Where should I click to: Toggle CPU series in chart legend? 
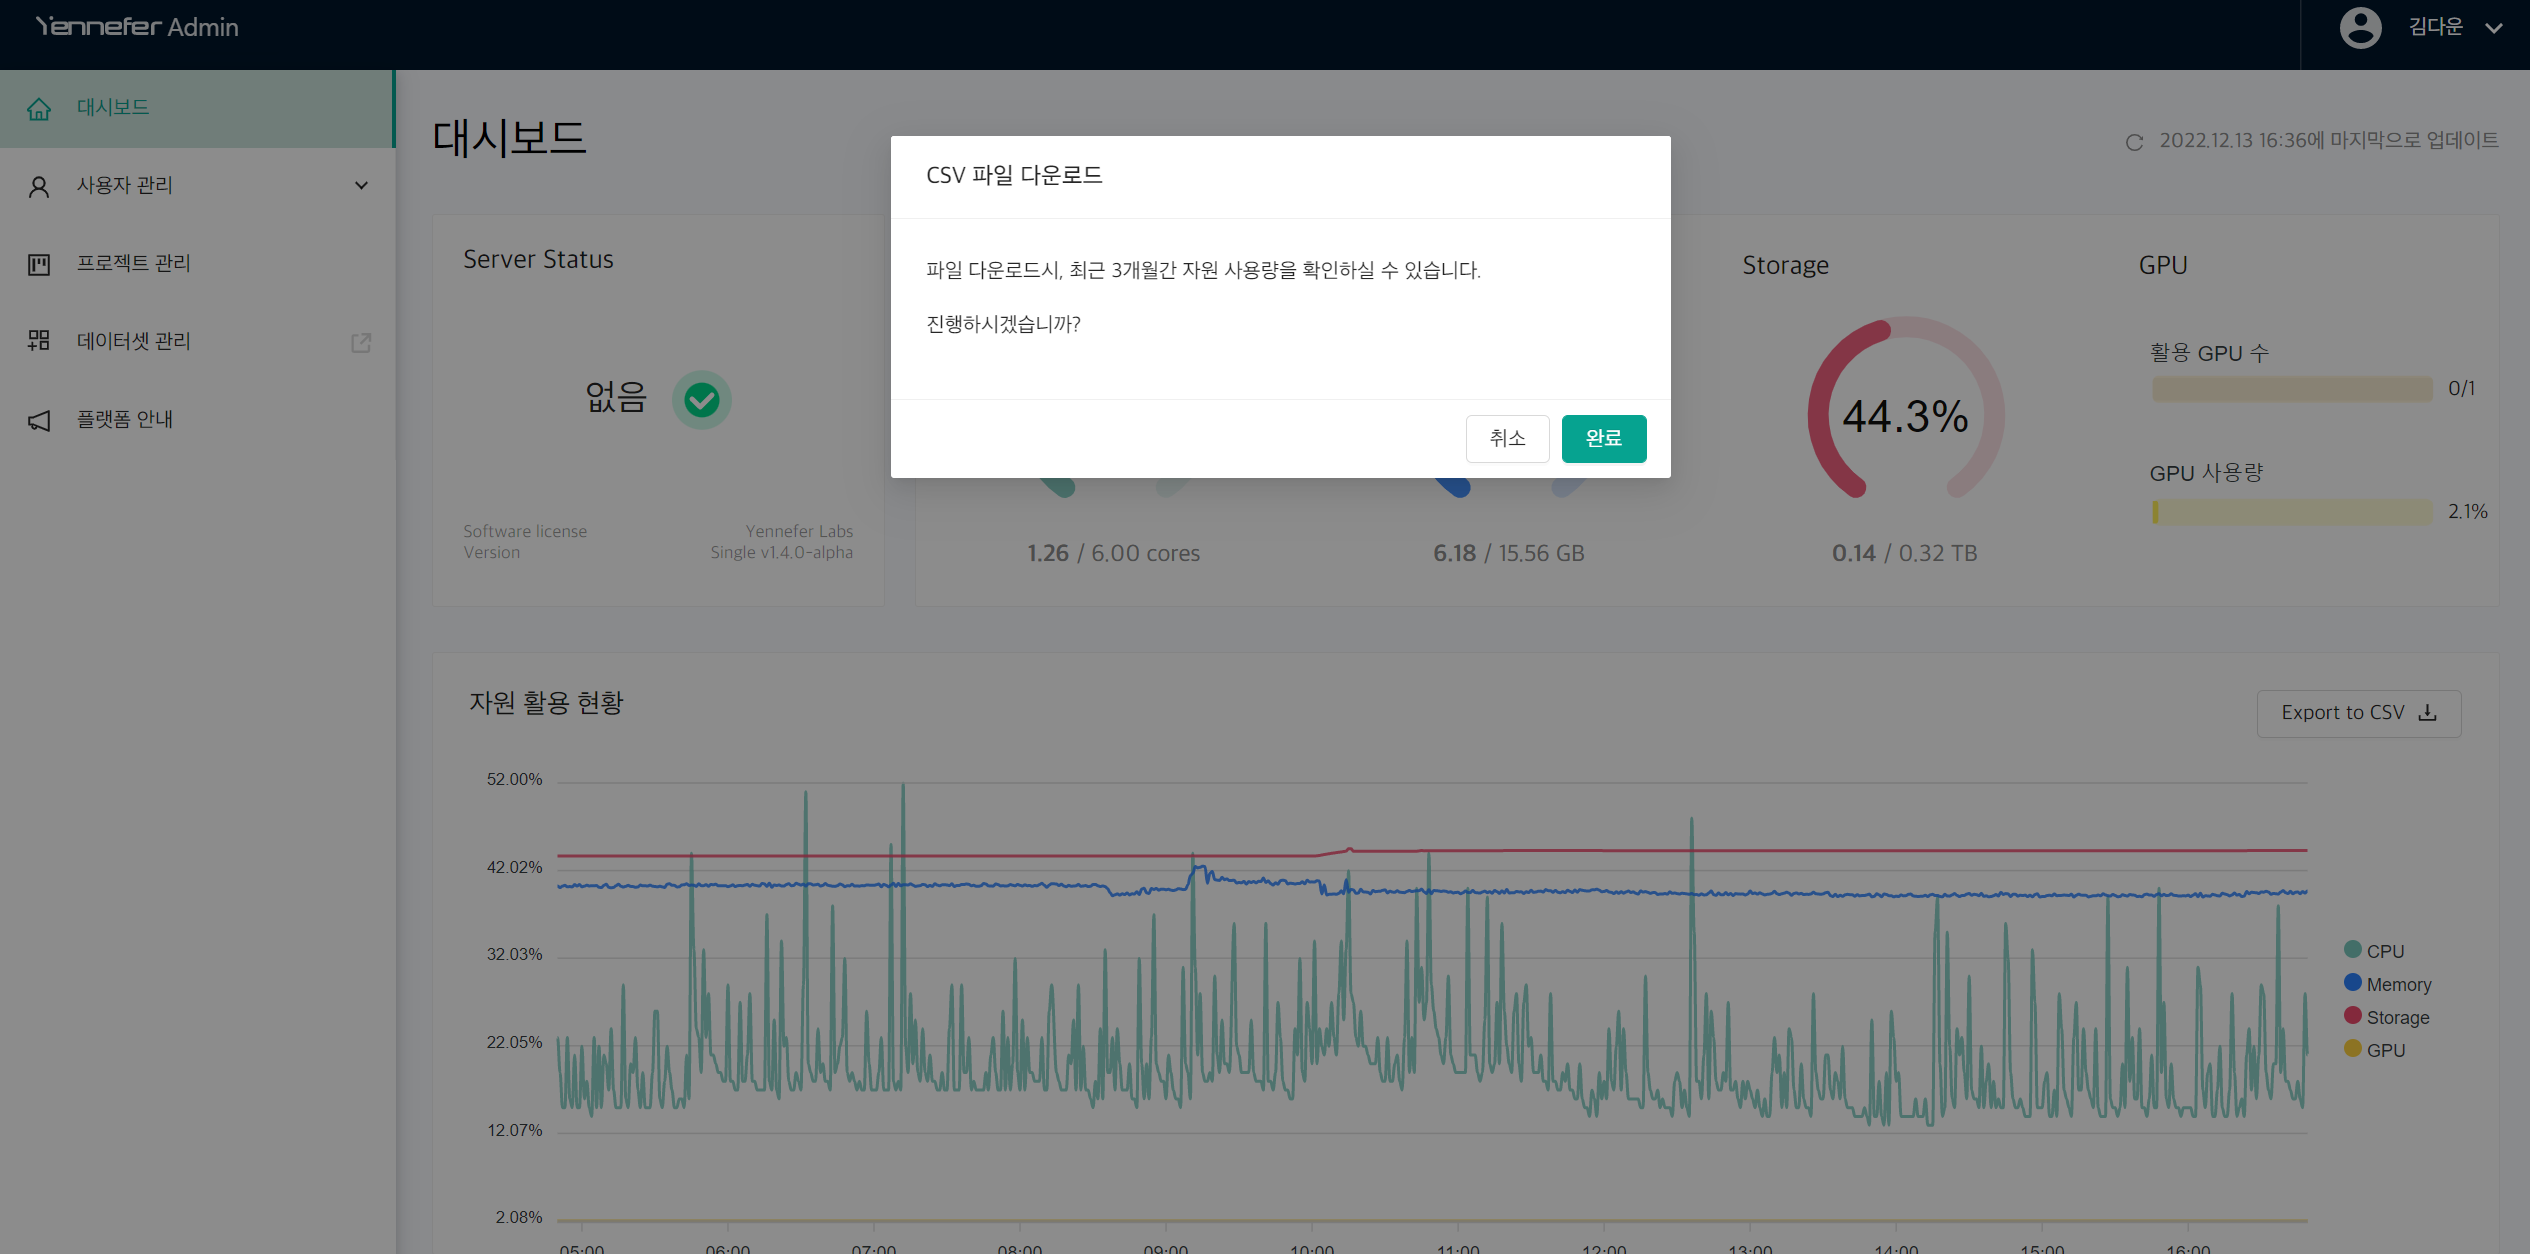tap(2374, 951)
